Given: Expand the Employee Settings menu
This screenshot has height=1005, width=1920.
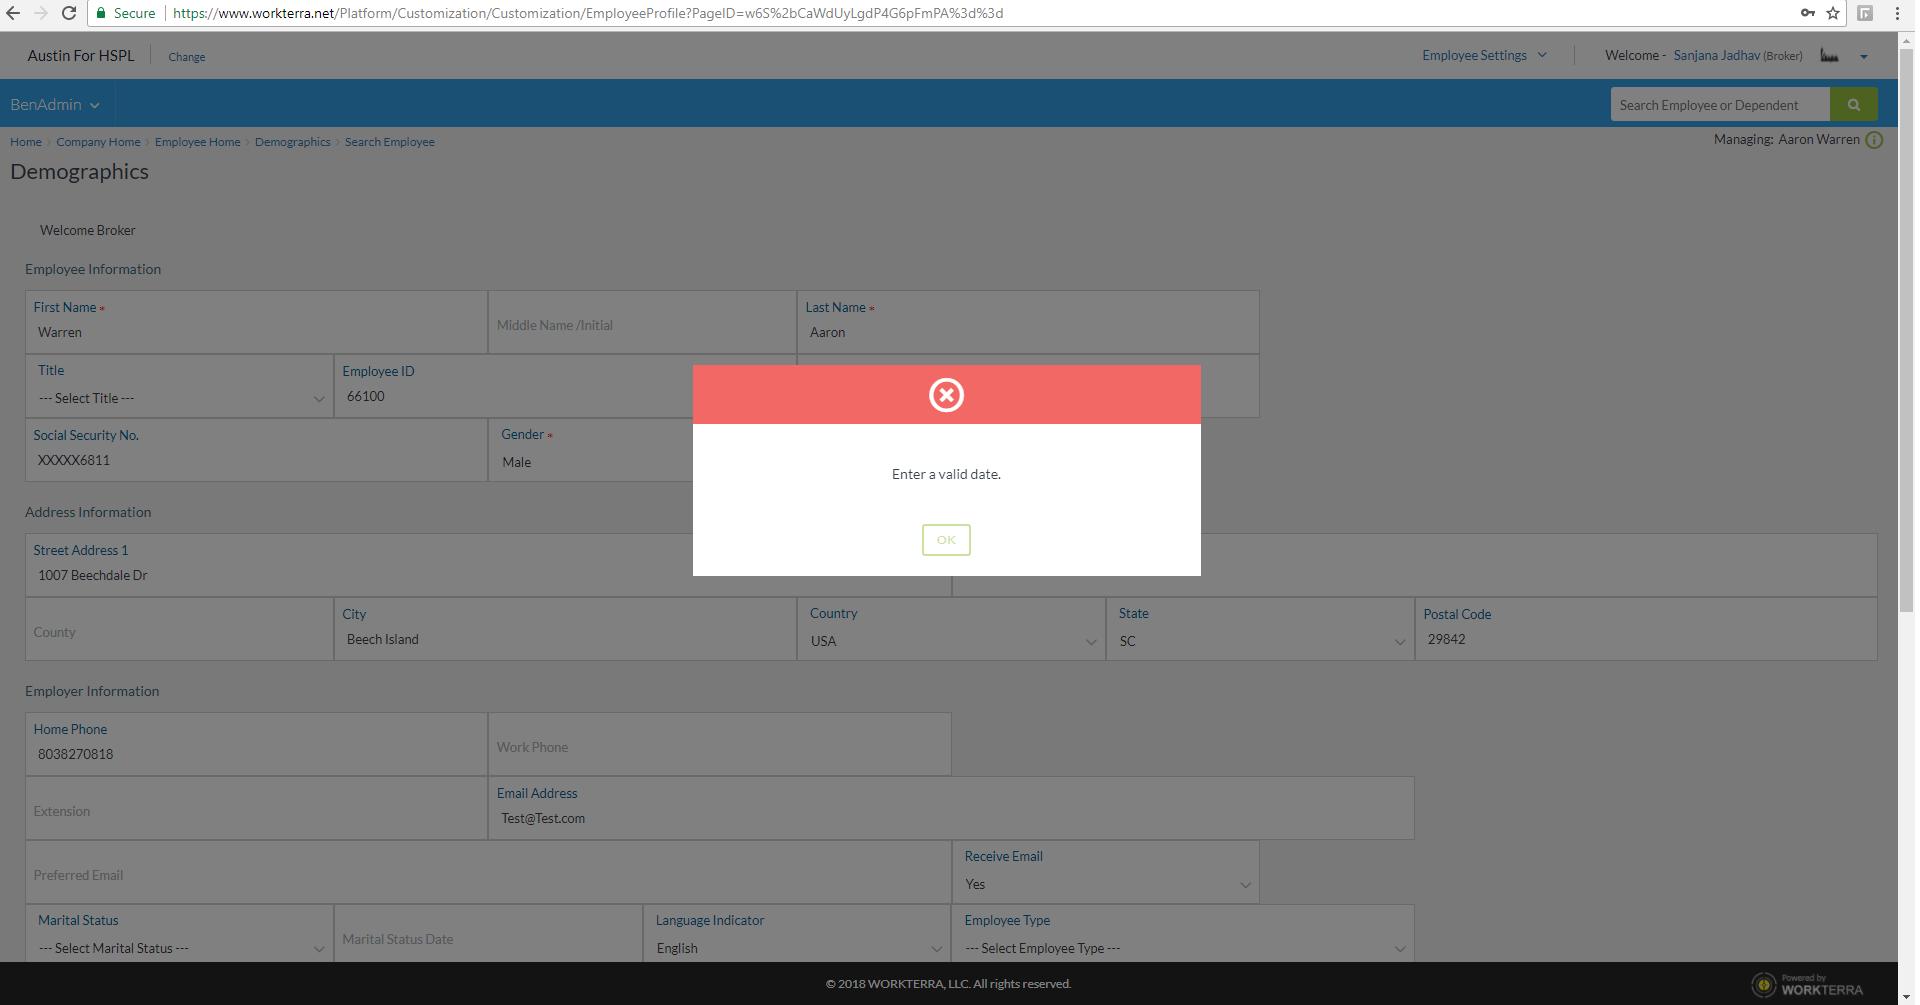Looking at the screenshot, I should click(x=1484, y=56).
